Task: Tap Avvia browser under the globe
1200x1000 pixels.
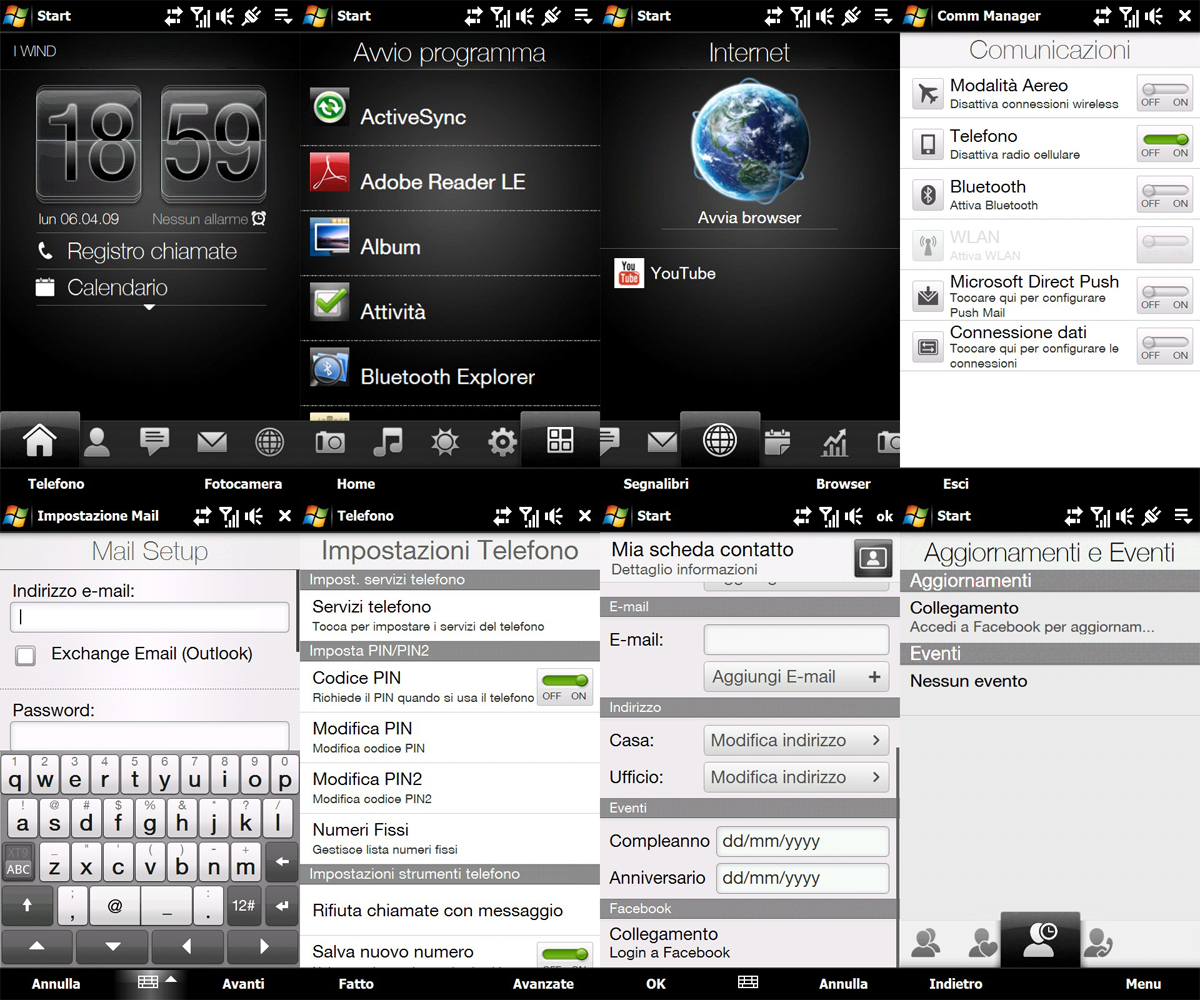Action: click(749, 218)
